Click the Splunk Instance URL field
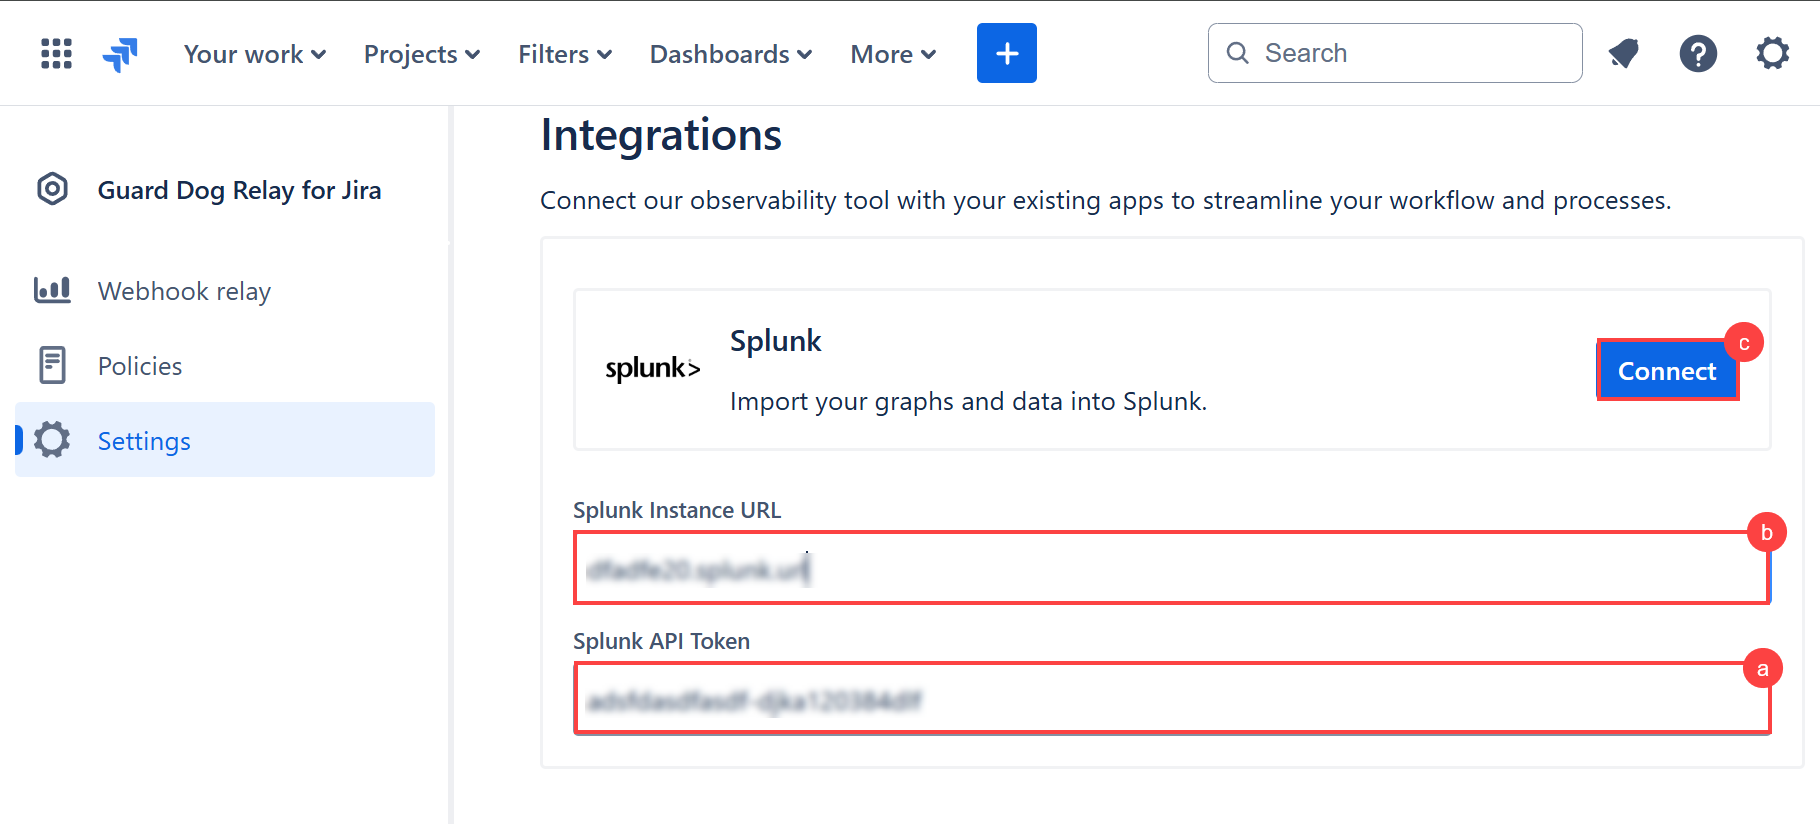 point(1171,568)
